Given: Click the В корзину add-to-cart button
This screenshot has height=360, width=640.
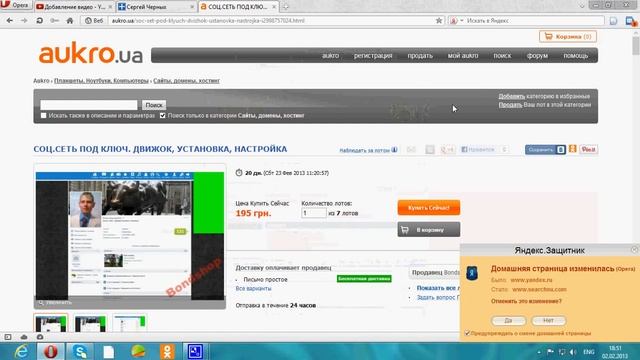Looking at the screenshot, I should (429, 230).
